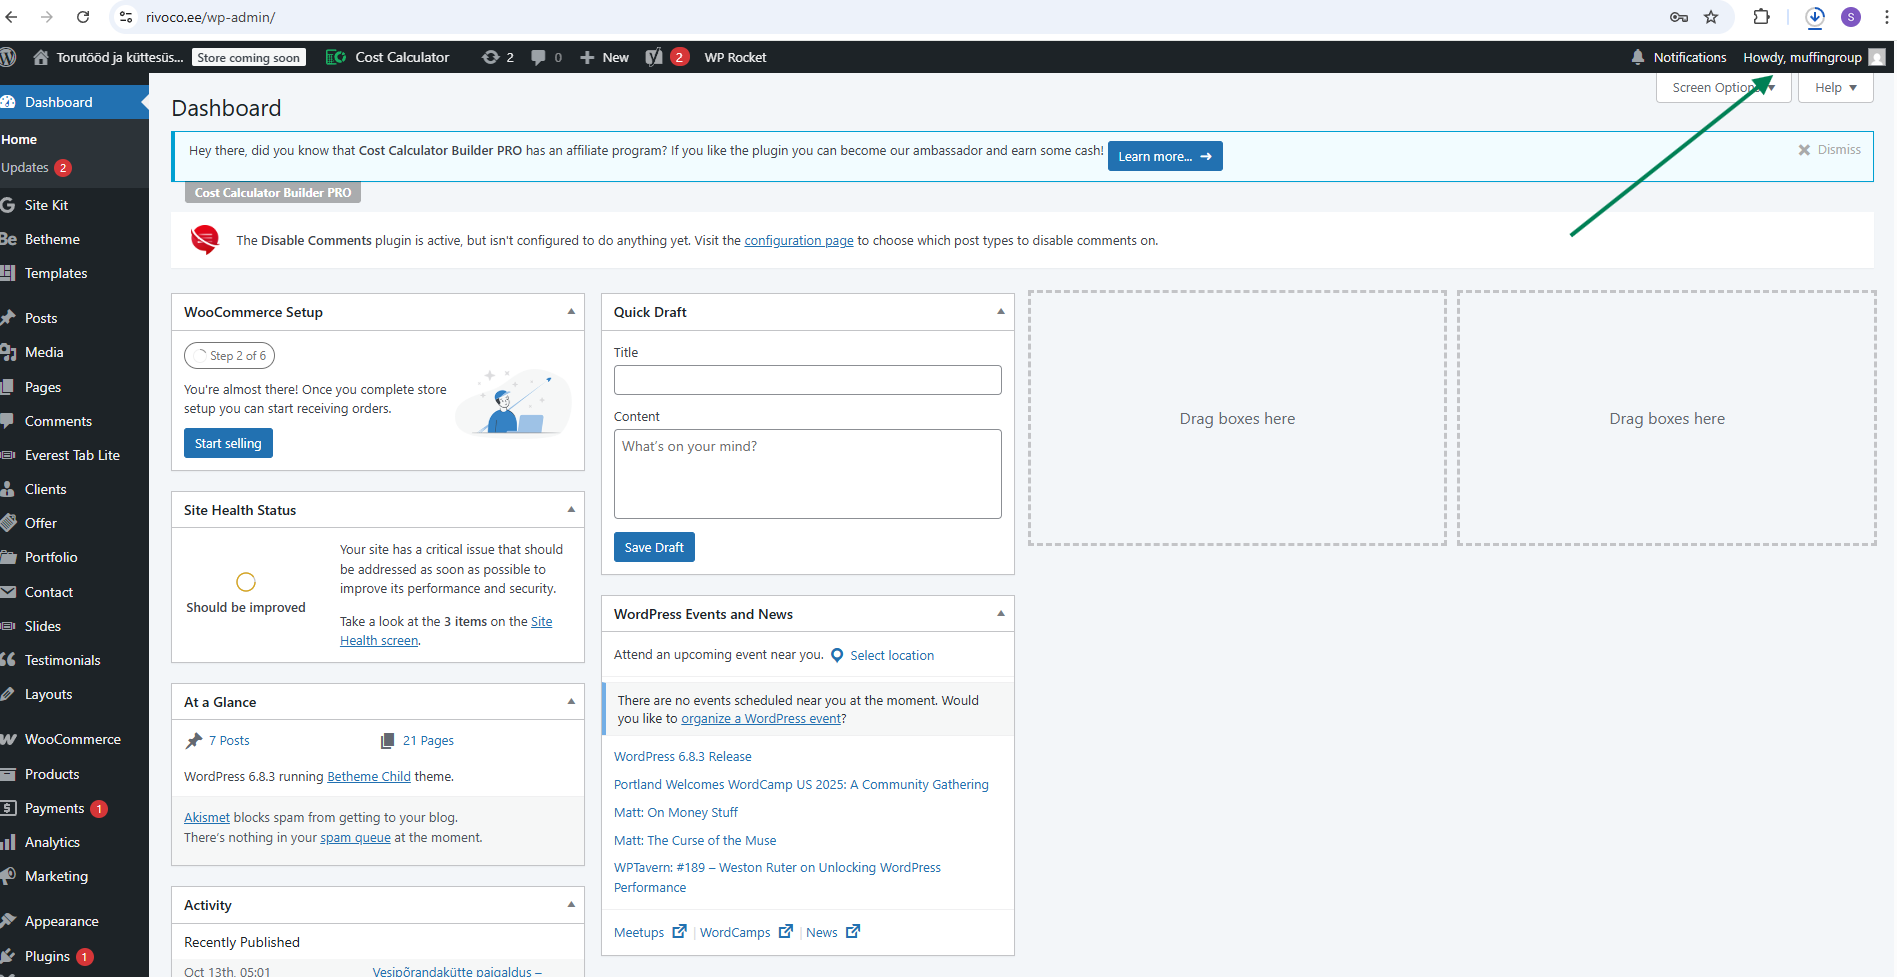Open the WooCommerce menu in sidebar
The height and width of the screenshot is (977, 1897).
(x=72, y=739)
